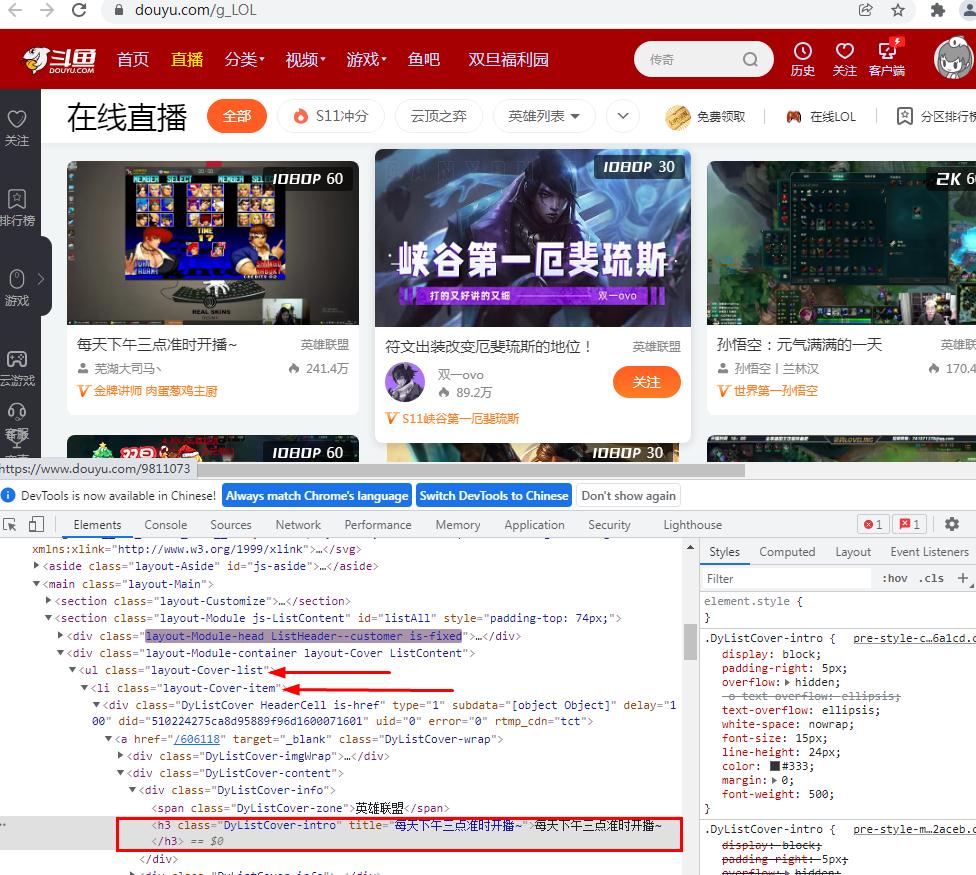Click the browser back arrow

[15, 10]
